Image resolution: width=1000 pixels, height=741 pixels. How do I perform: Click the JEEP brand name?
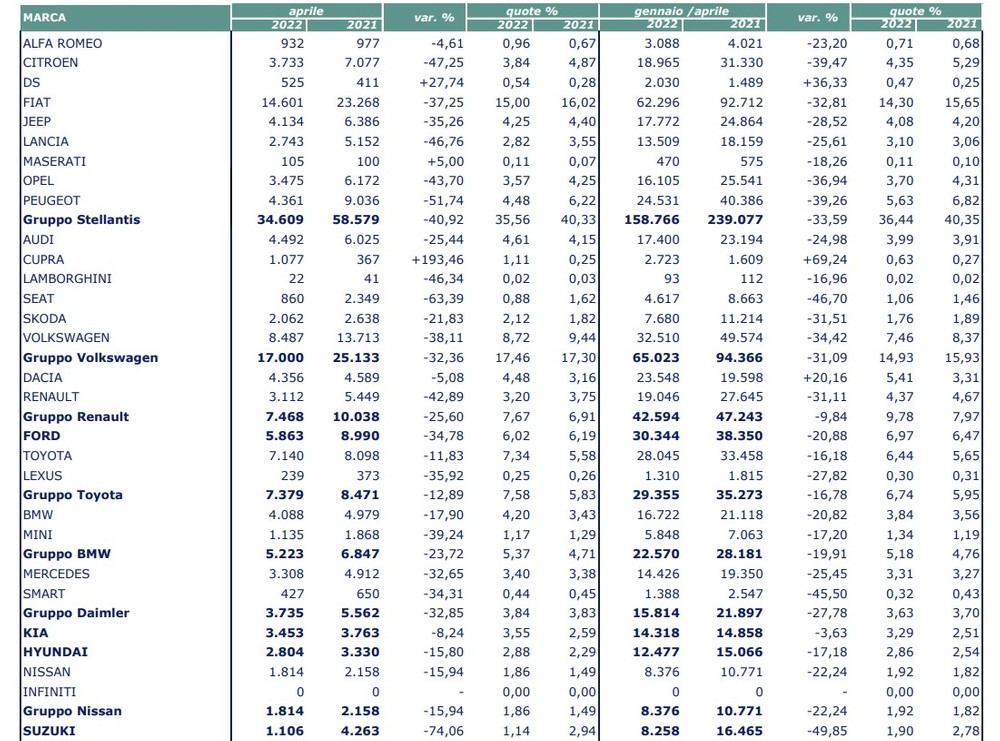[x=36, y=121]
